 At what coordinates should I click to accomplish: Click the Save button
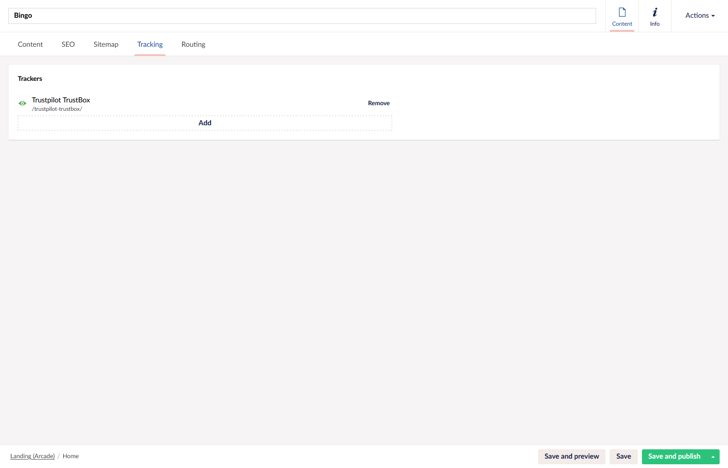(624, 457)
